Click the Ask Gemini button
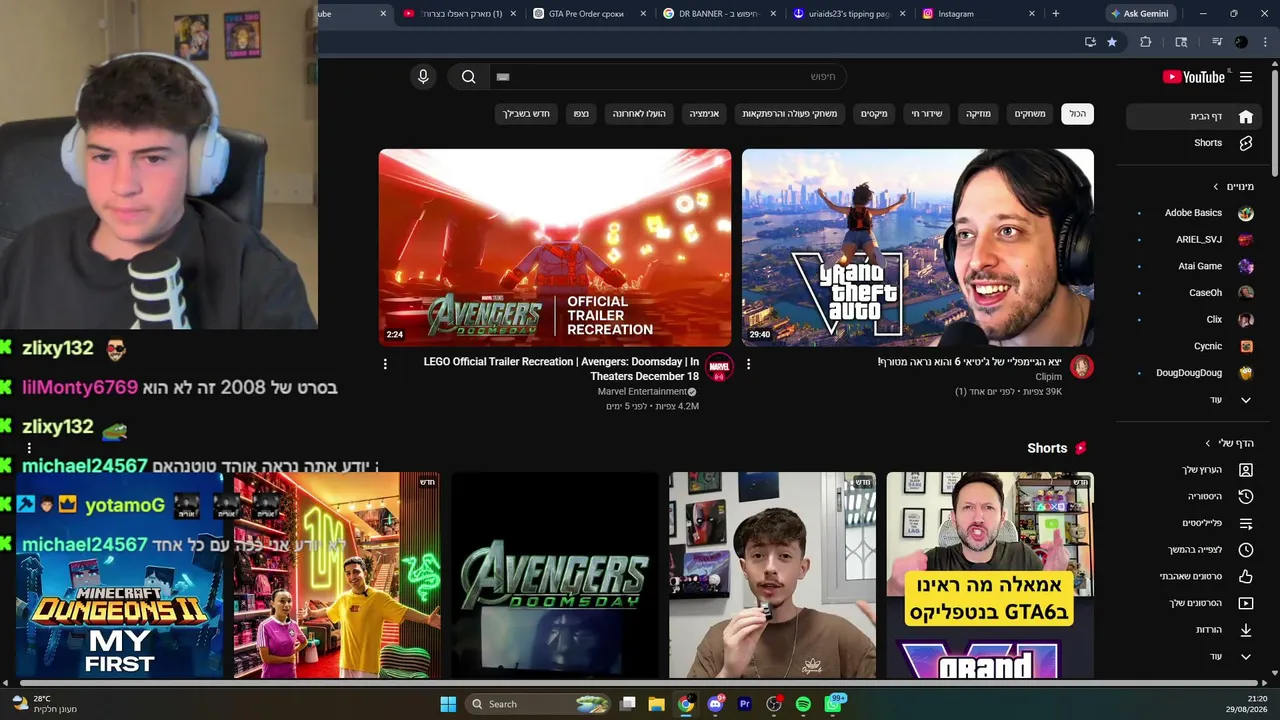1280x720 pixels. pos(1138,14)
